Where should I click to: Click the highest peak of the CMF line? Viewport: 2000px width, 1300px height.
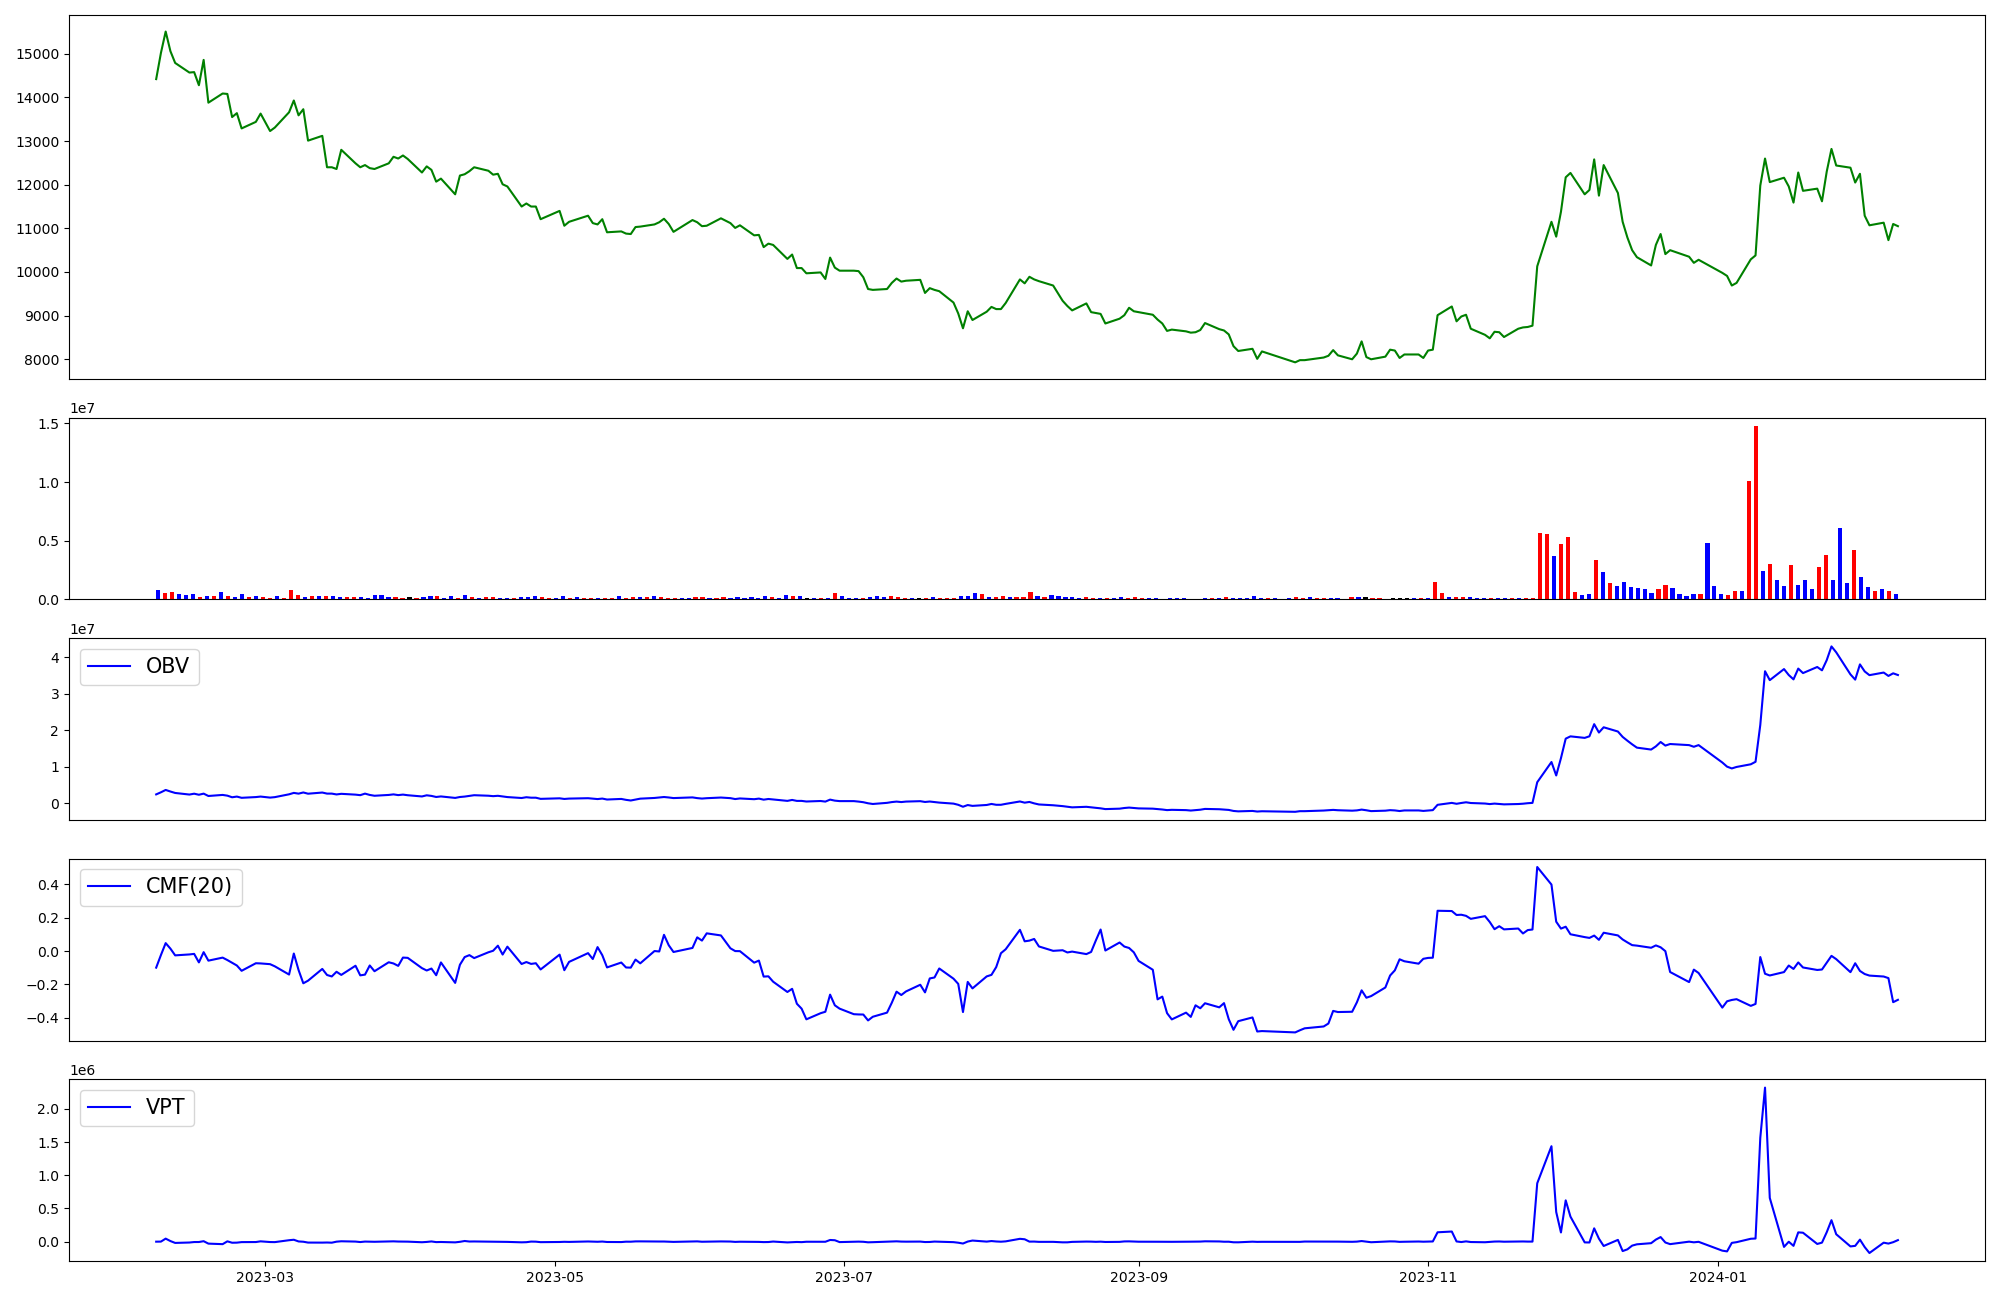[x=1537, y=867]
